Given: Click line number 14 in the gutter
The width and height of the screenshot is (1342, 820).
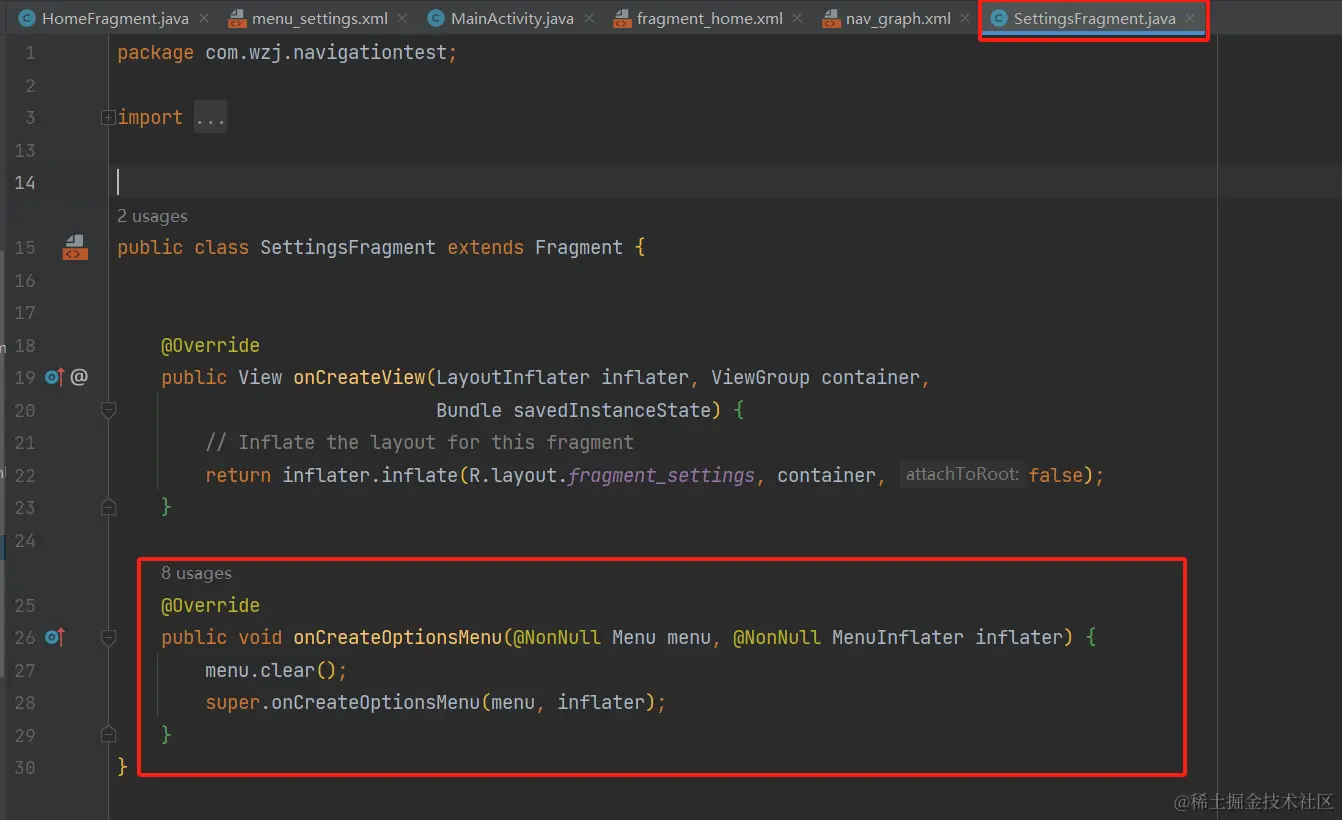Looking at the screenshot, I should point(25,182).
